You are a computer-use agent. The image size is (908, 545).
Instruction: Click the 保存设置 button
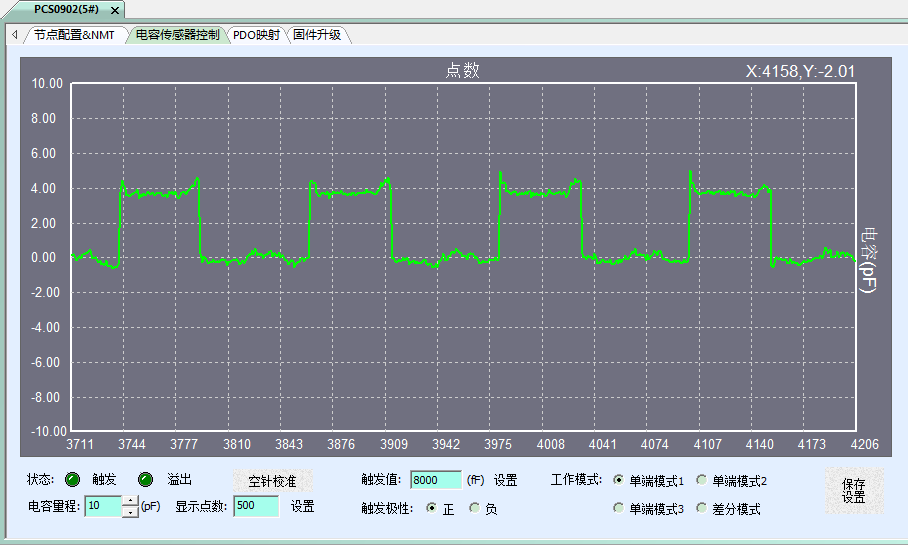pyautogui.click(x=854, y=491)
